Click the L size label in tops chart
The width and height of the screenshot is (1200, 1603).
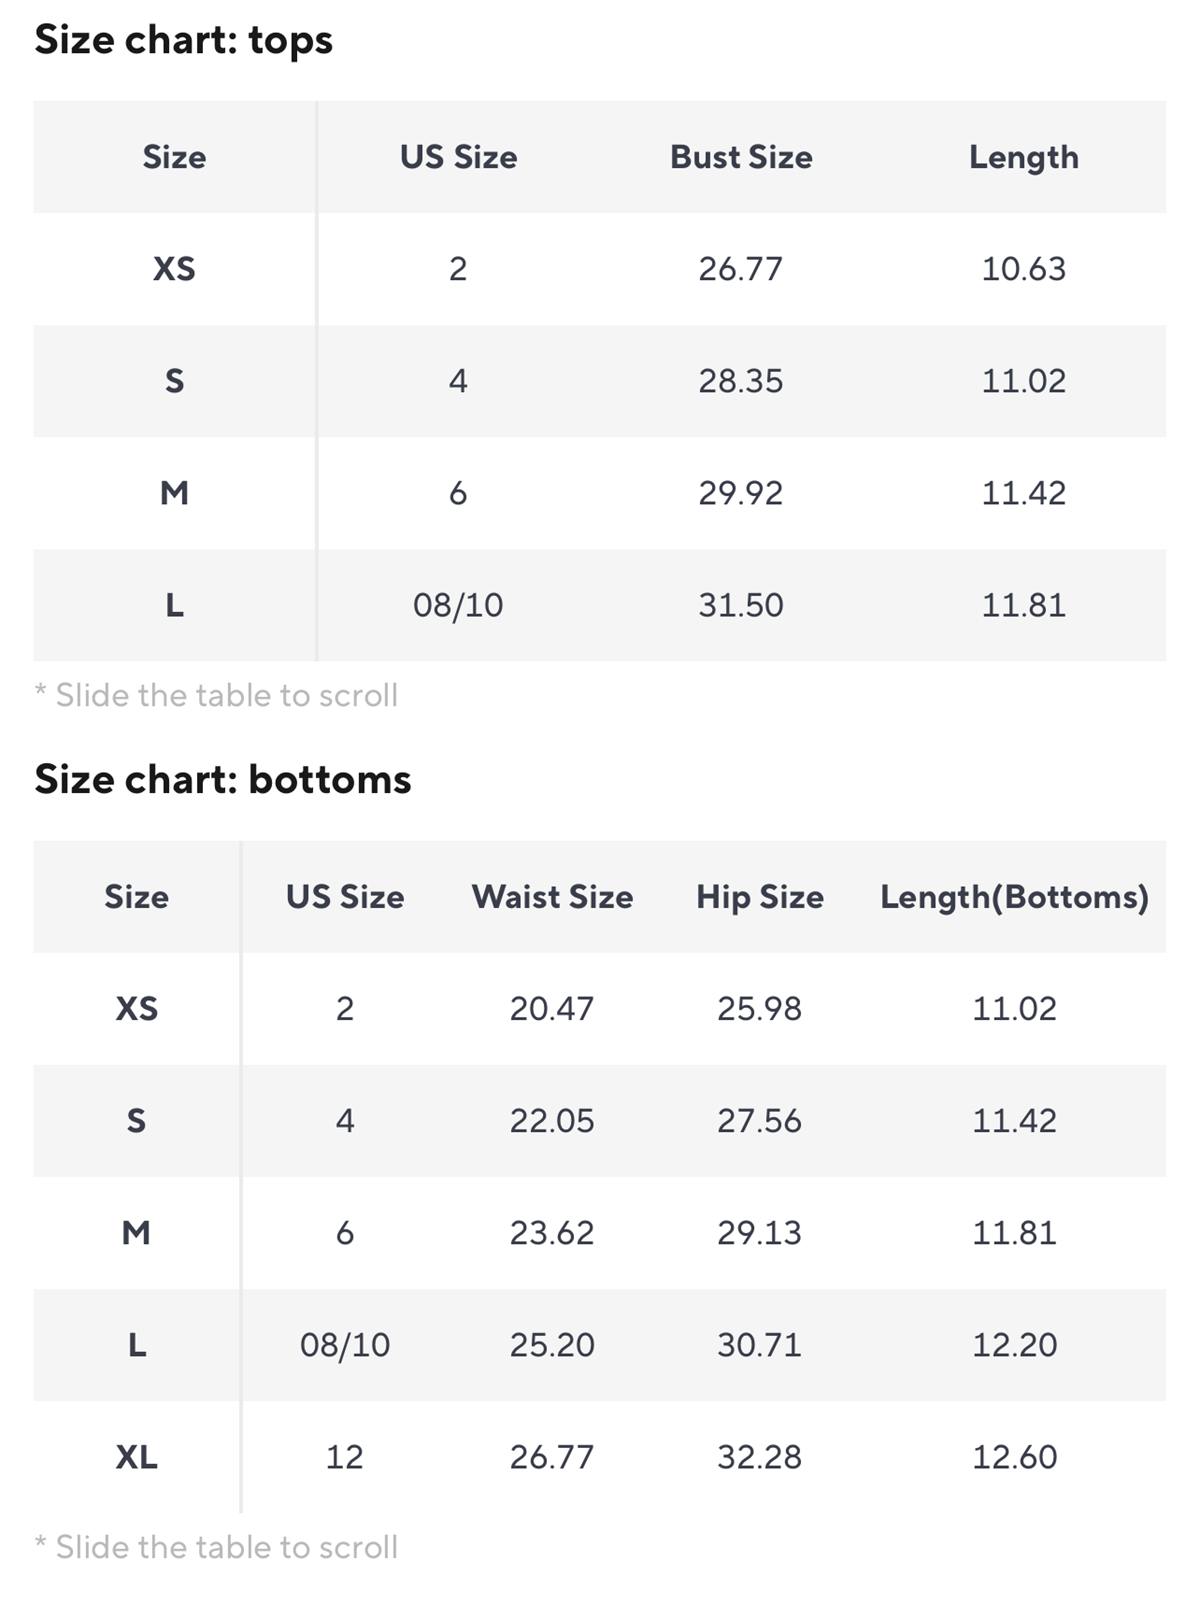(174, 605)
